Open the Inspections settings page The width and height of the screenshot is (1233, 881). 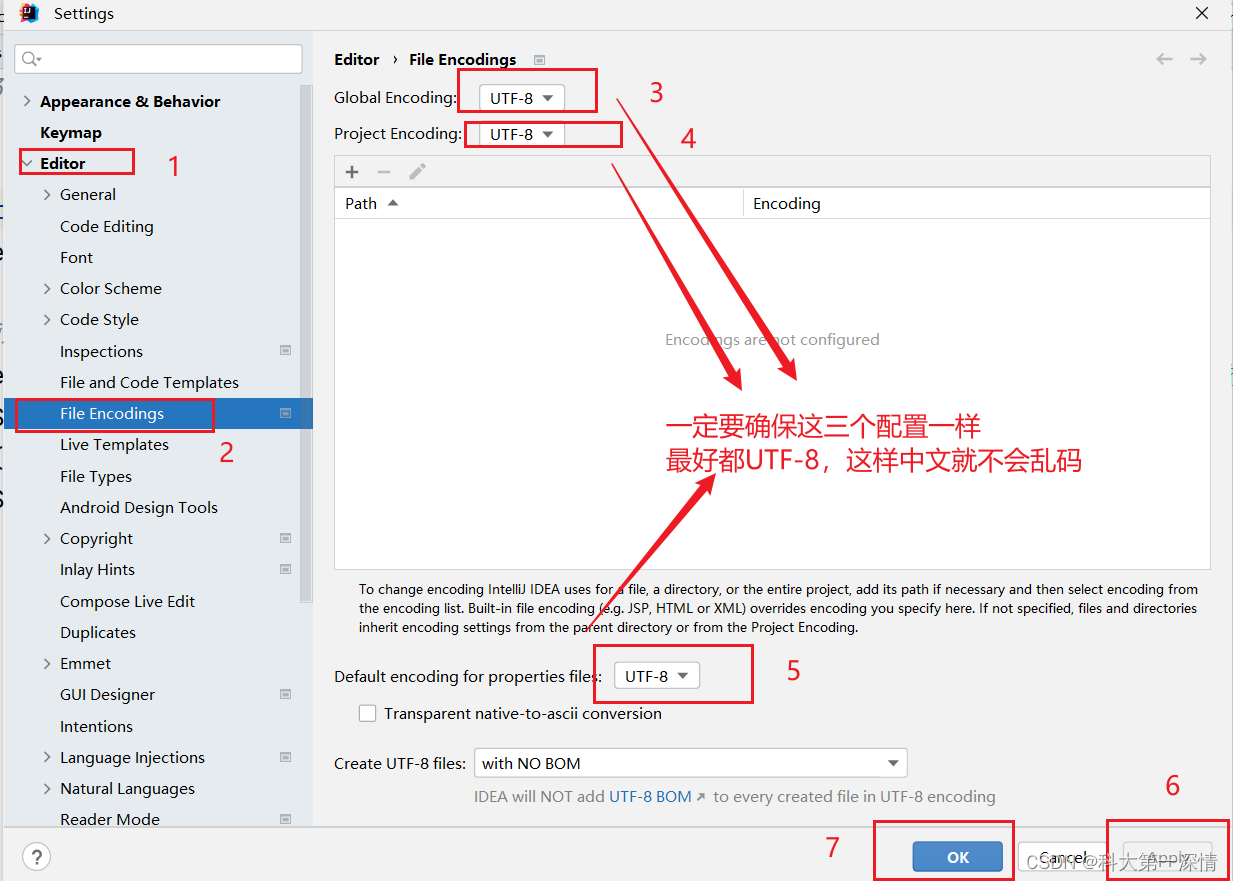click(101, 351)
